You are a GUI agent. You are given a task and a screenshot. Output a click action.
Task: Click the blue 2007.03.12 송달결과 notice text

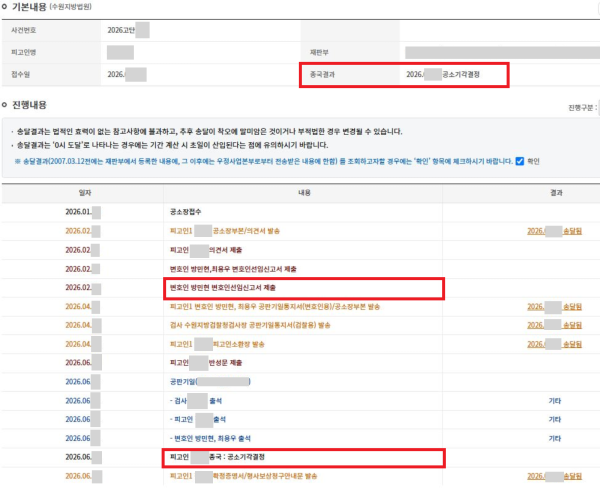point(264,161)
